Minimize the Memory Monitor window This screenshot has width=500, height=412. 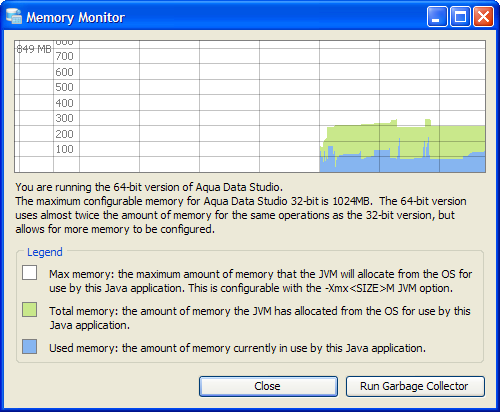(x=437, y=16)
